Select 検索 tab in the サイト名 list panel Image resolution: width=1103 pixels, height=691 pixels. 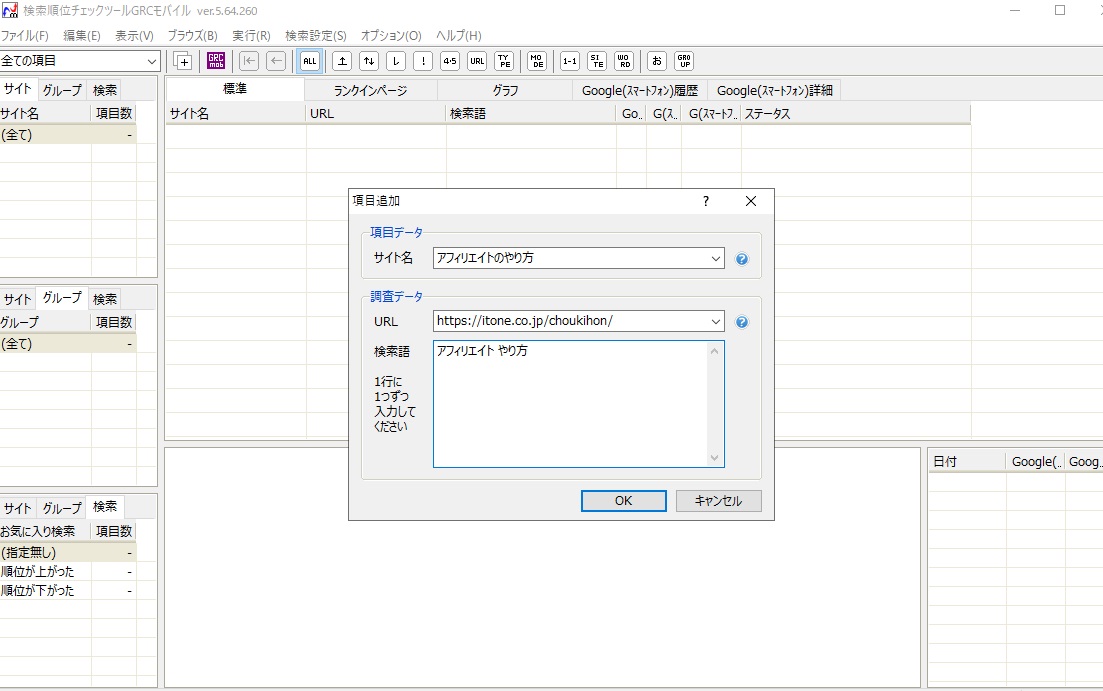[x=105, y=90]
